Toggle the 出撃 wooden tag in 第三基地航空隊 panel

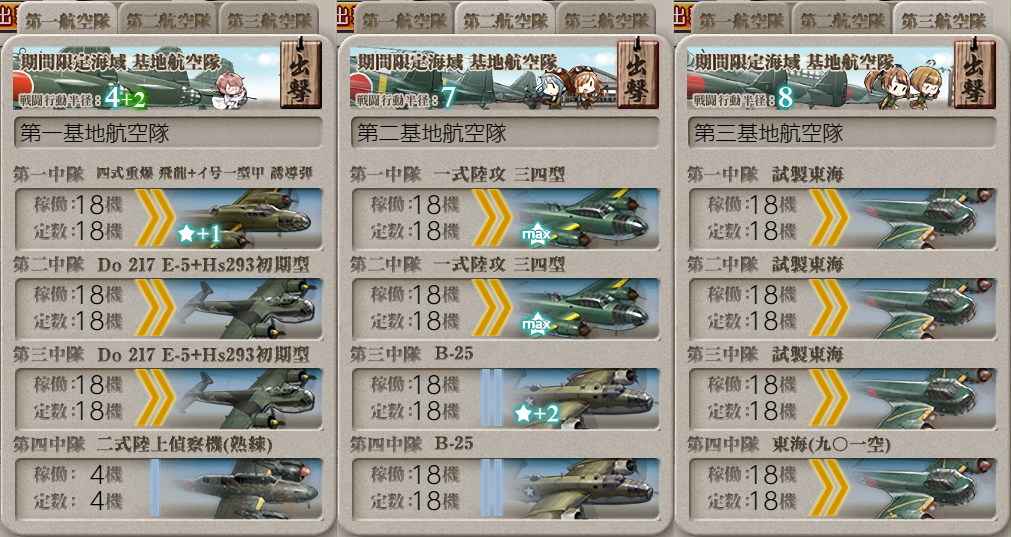(x=974, y=73)
